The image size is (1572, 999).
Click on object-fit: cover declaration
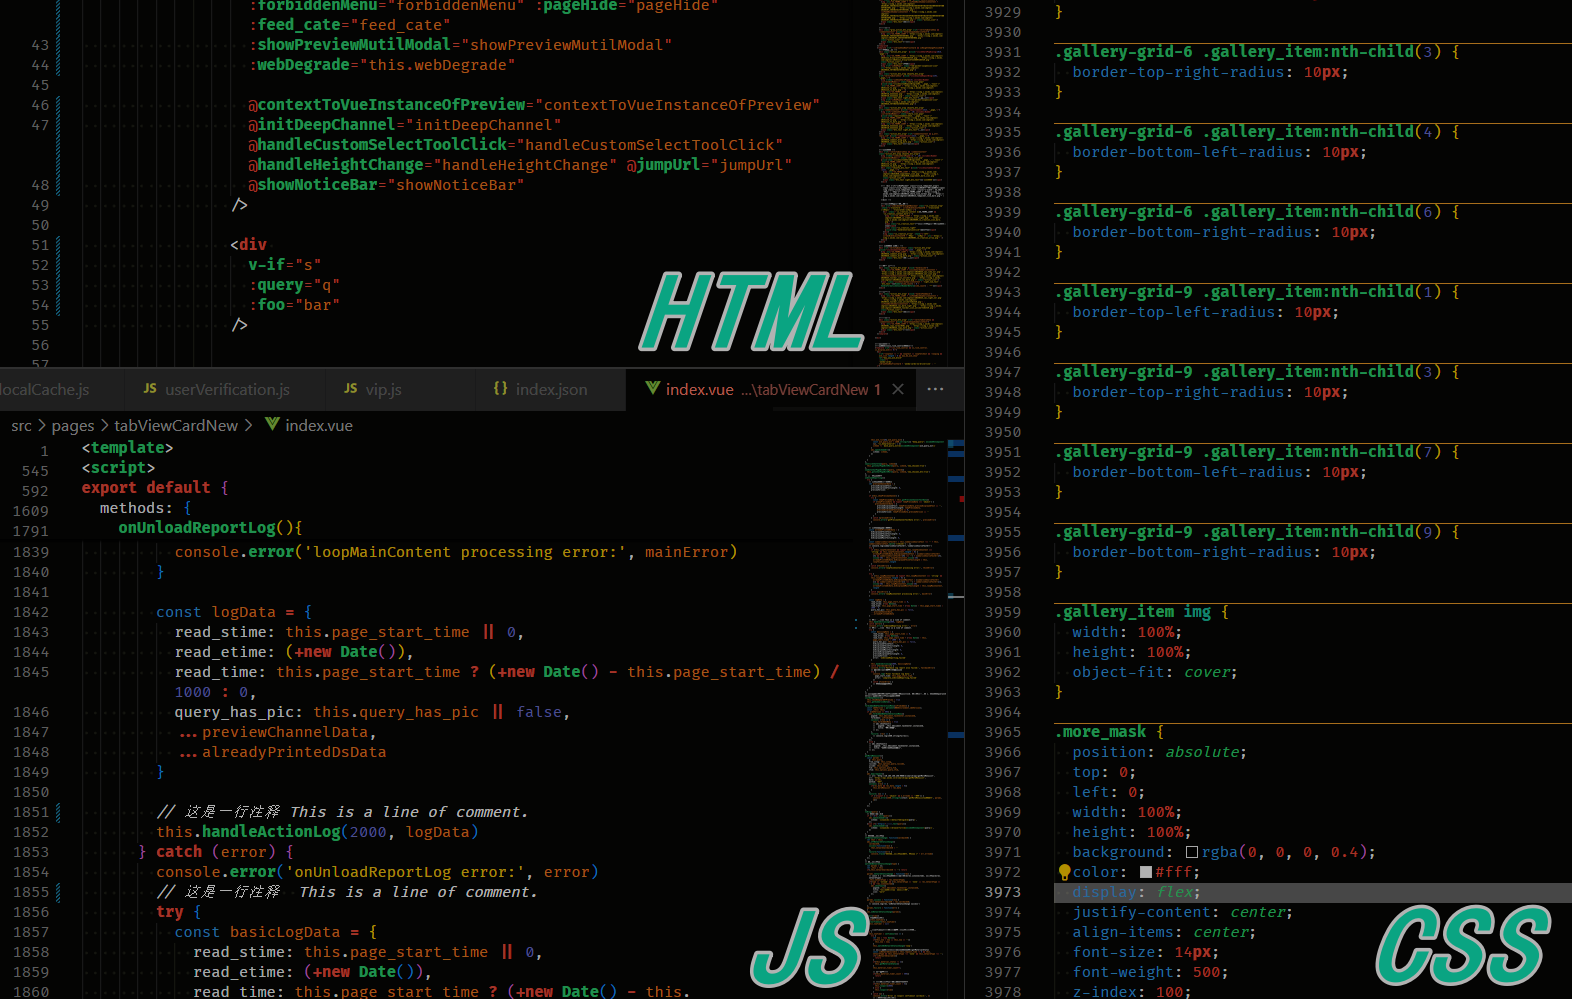(x=1155, y=672)
